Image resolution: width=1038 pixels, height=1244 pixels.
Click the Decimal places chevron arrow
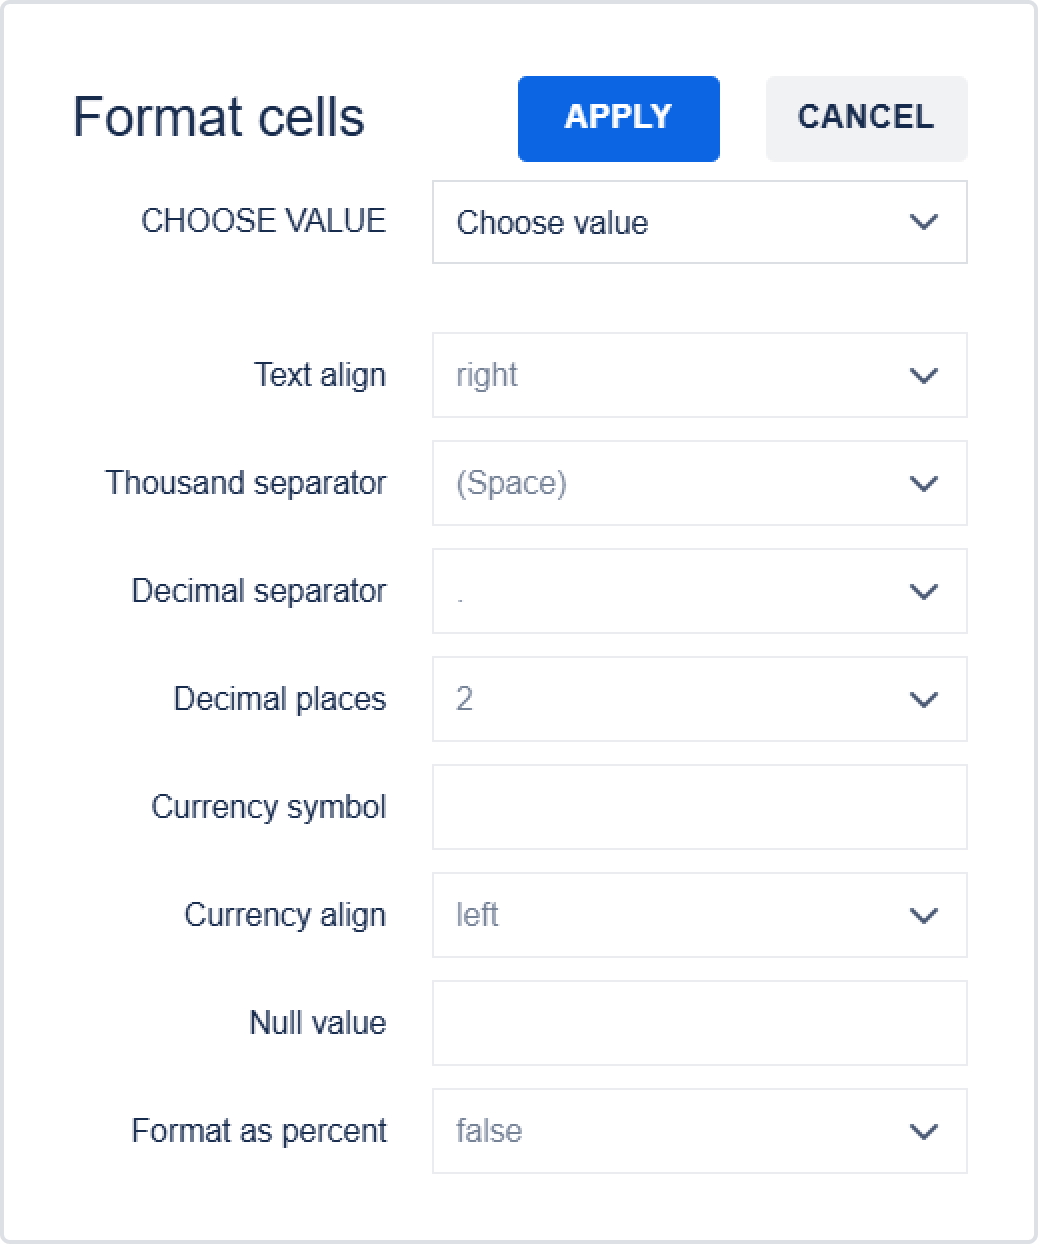(924, 700)
